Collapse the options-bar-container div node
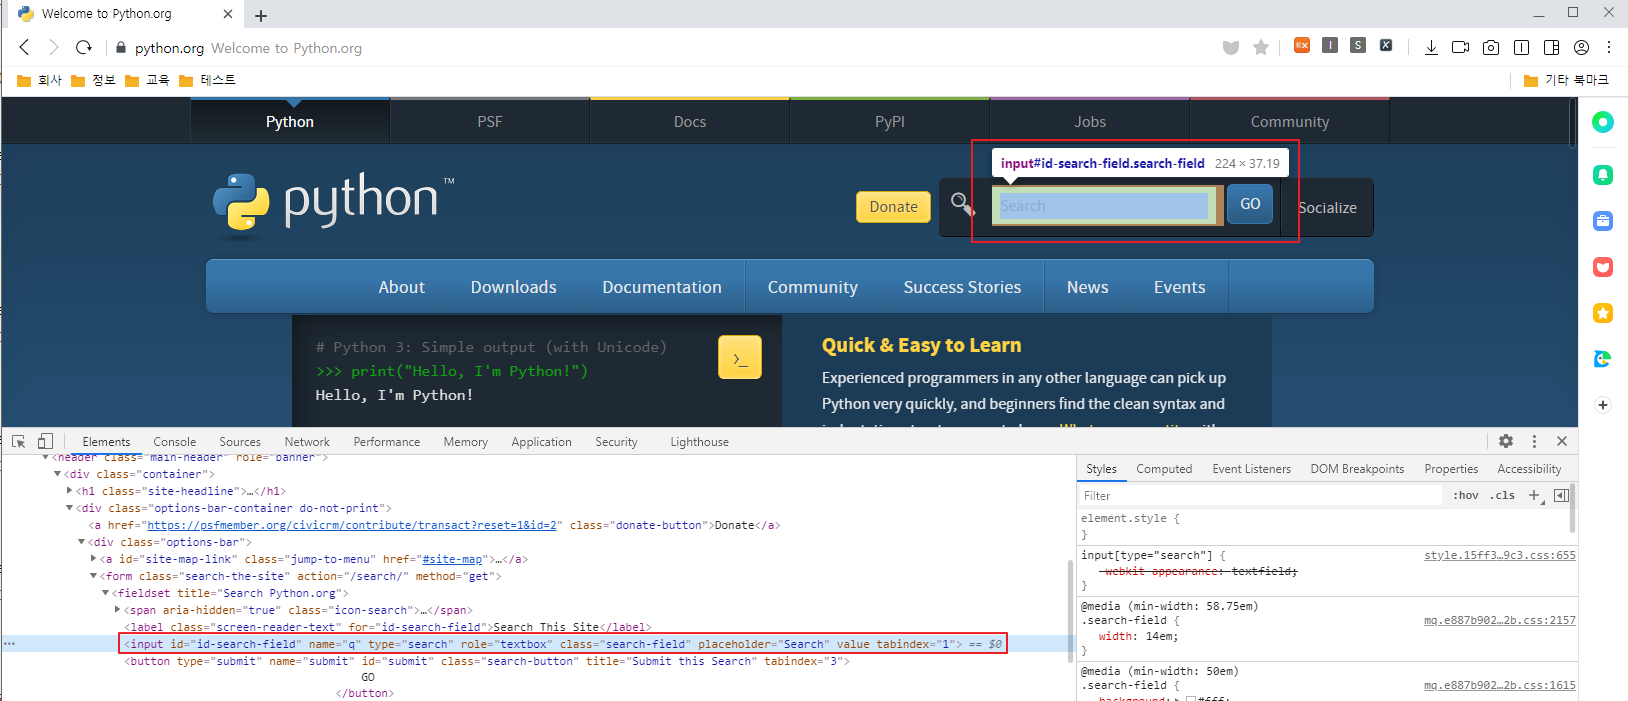The image size is (1628, 701). (x=69, y=508)
